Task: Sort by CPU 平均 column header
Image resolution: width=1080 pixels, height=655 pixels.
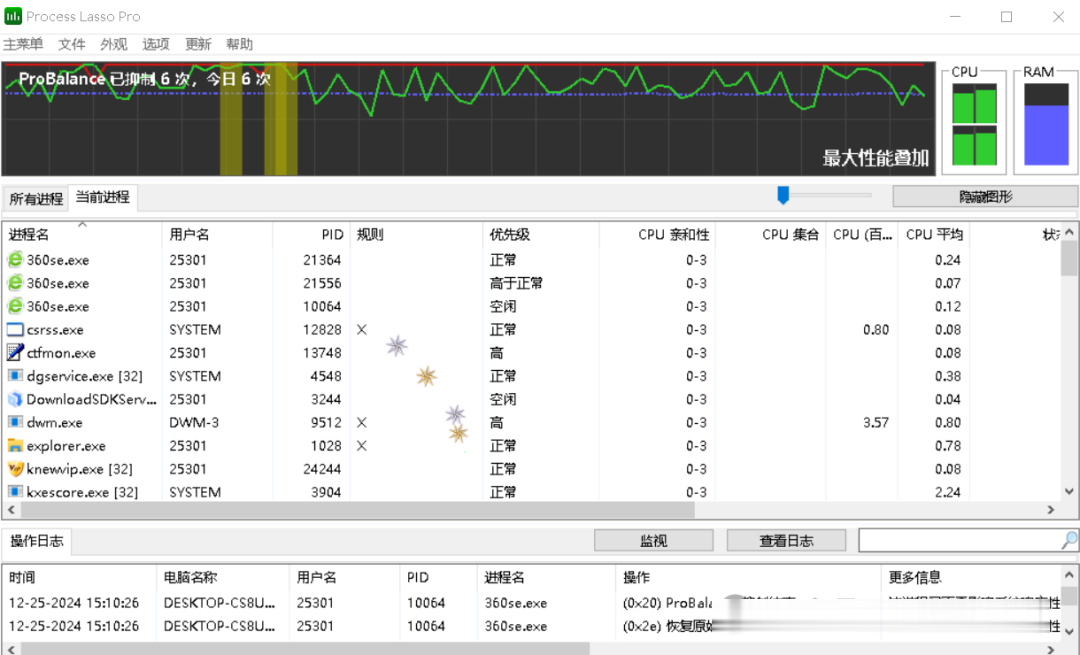Action: coord(933,234)
